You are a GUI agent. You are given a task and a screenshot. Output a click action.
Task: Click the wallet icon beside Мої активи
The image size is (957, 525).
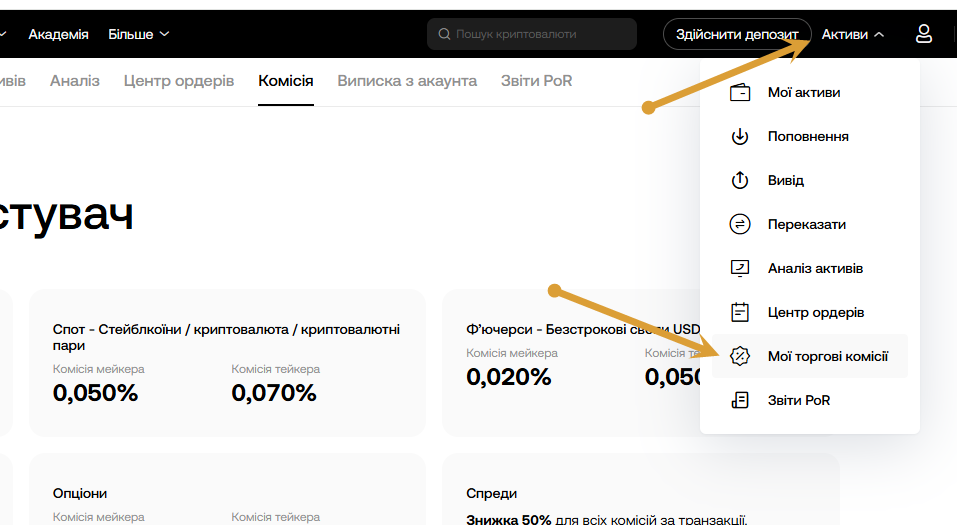740,93
